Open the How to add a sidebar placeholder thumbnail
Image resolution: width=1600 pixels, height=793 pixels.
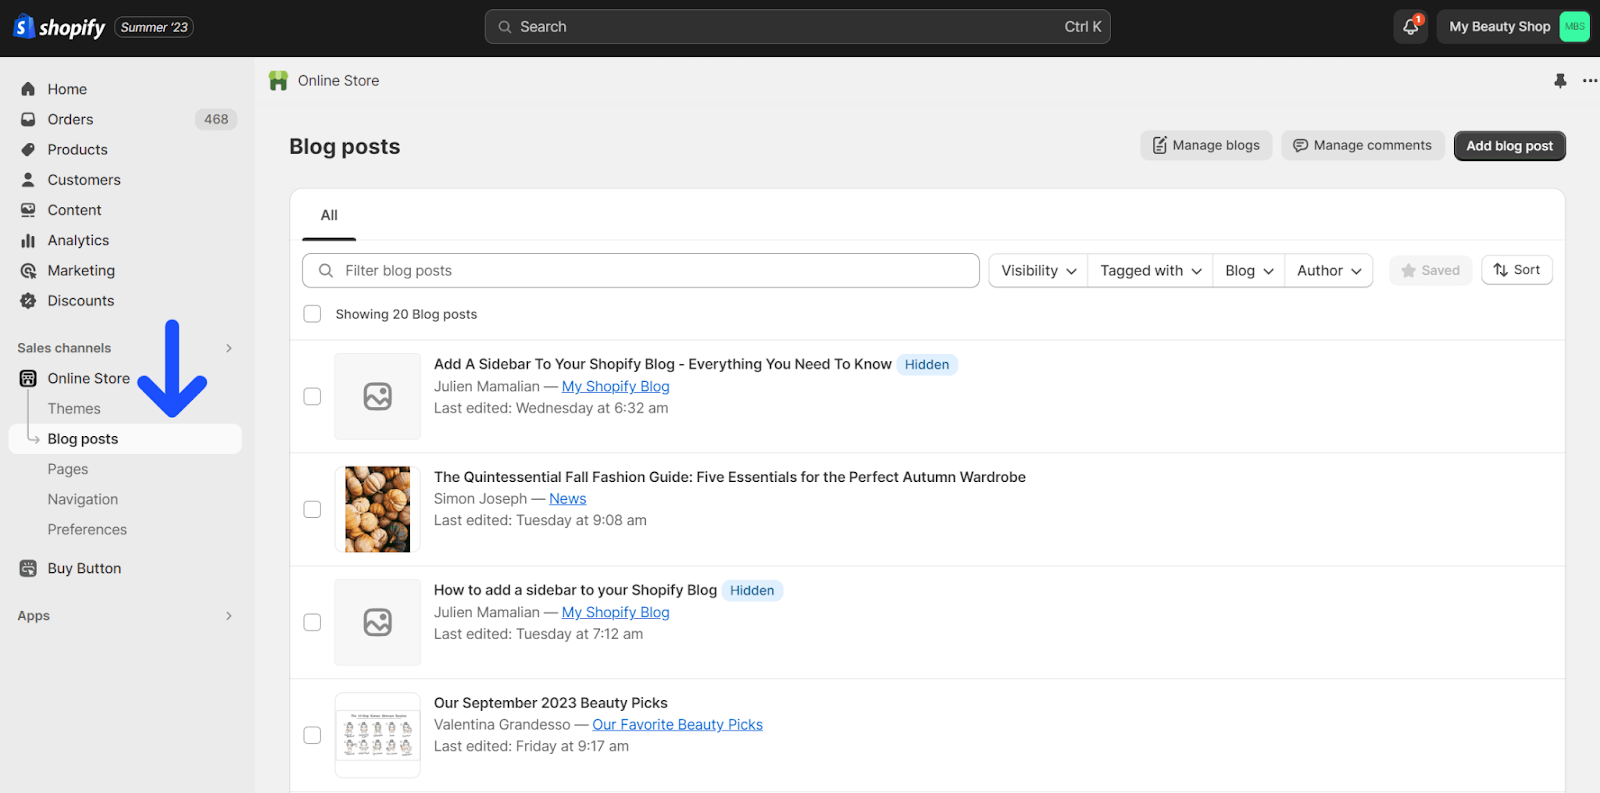pos(377,622)
